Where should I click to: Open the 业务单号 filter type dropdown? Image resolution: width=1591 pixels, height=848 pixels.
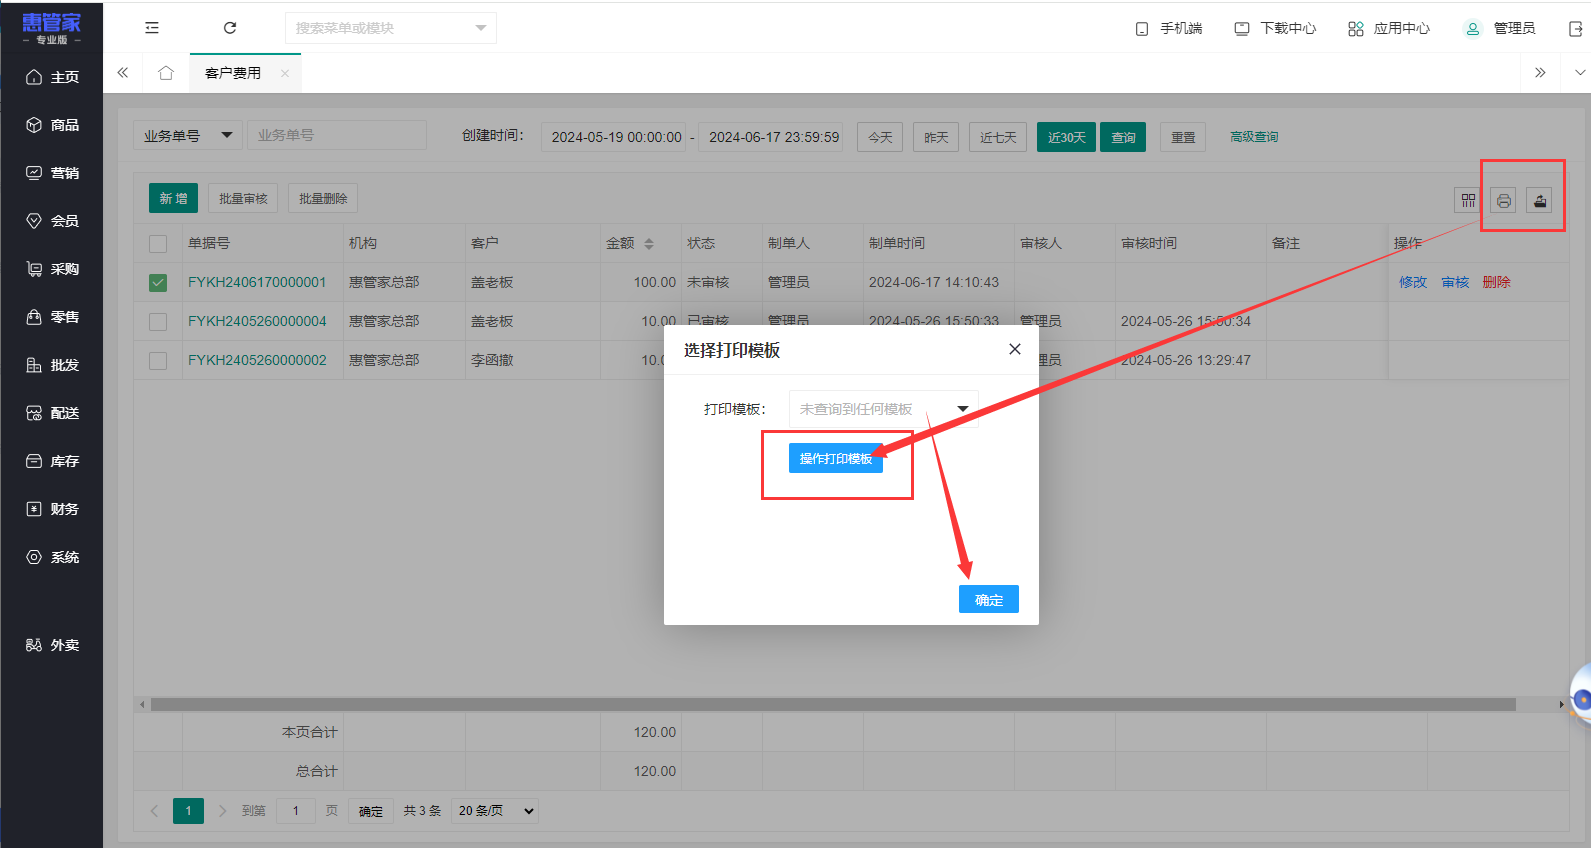[188, 135]
